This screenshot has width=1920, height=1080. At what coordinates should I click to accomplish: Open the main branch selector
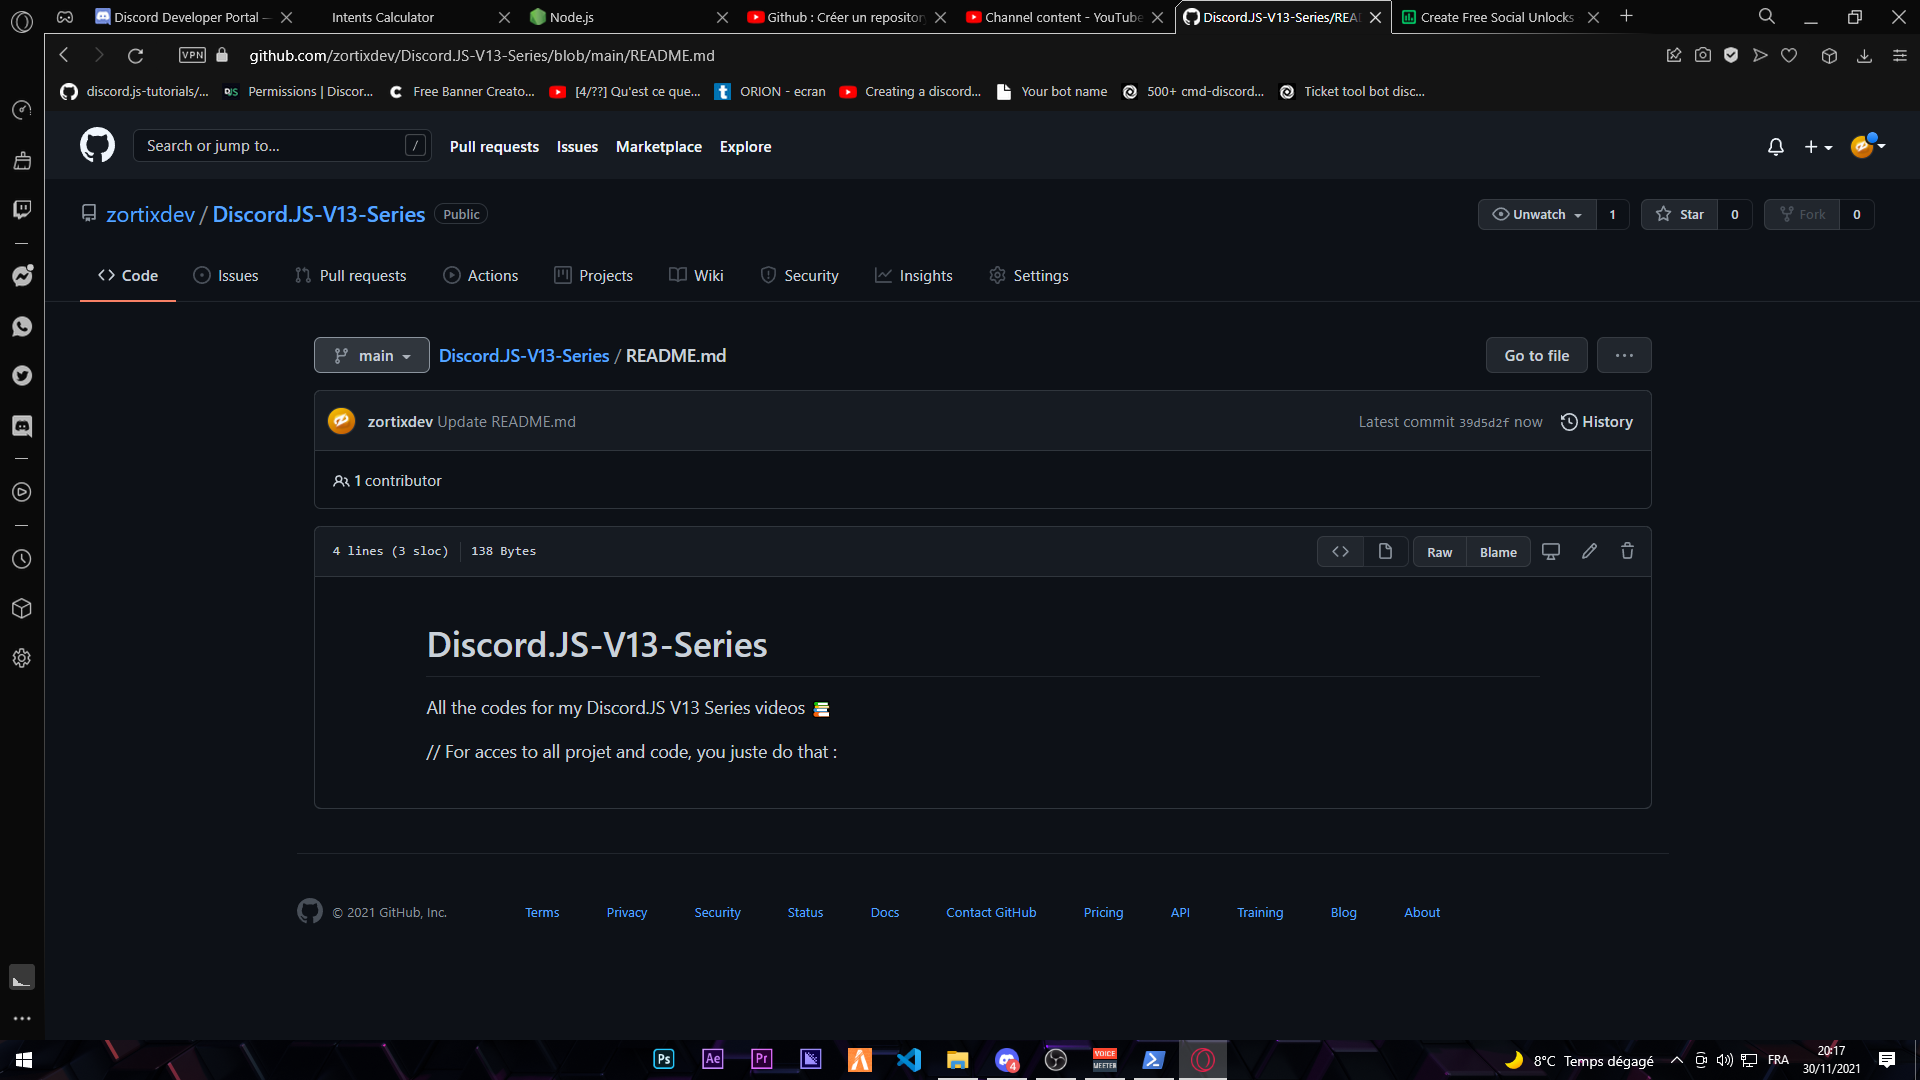coord(371,355)
